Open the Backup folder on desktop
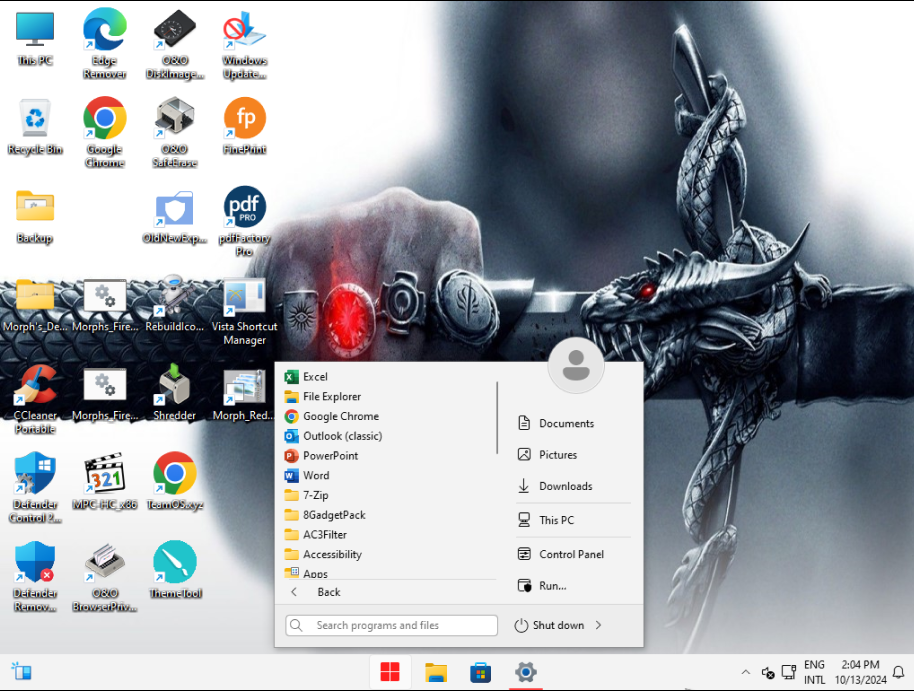914x691 pixels. pyautogui.click(x=35, y=216)
